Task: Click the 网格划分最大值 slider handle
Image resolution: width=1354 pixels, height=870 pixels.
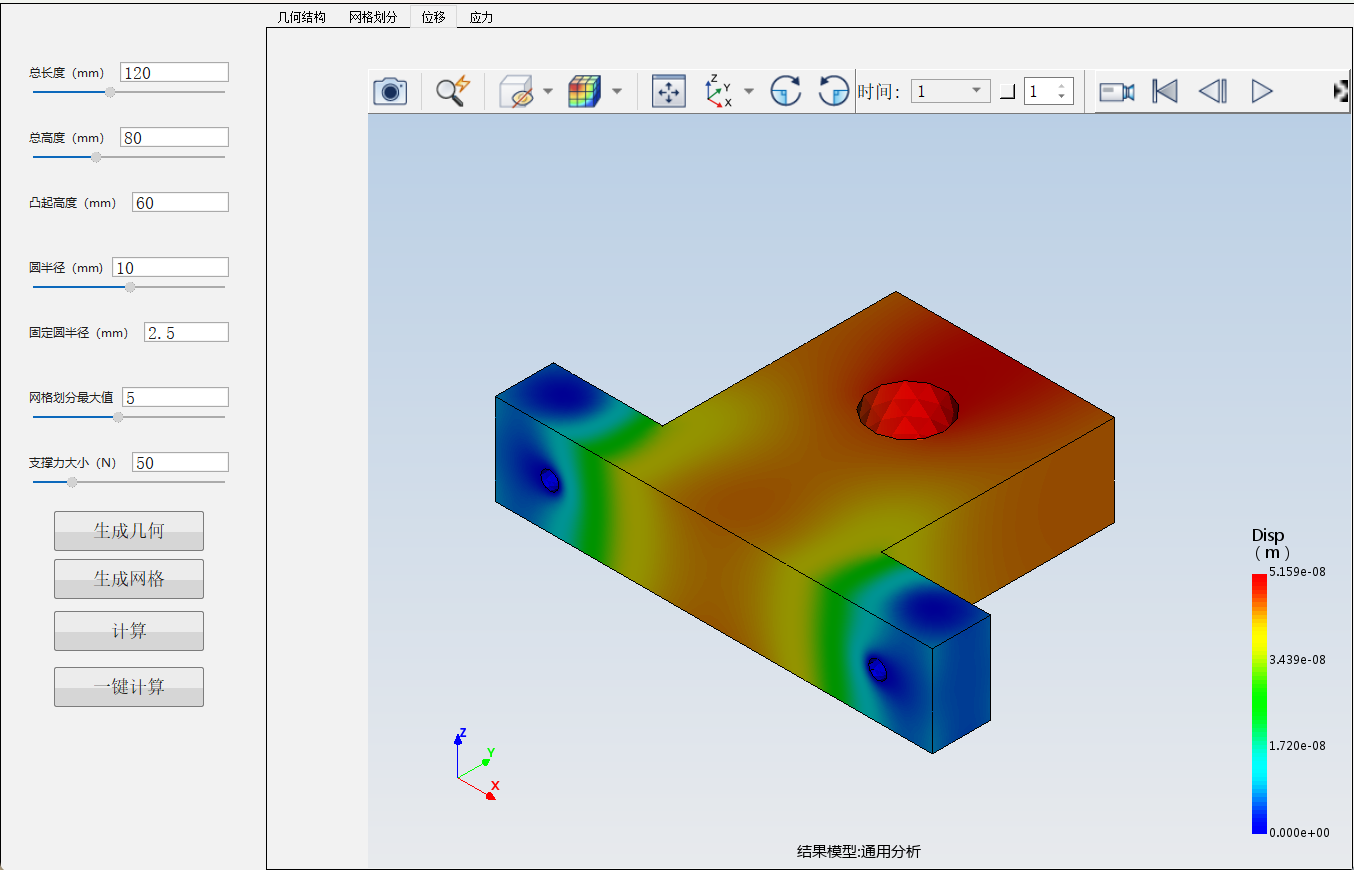Action: 118,417
